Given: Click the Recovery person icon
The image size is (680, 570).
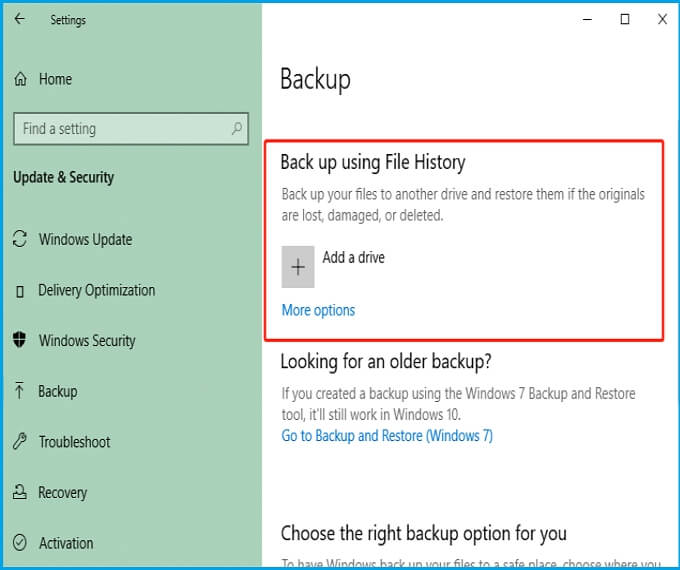Looking at the screenshot, I should pos(19,493).
